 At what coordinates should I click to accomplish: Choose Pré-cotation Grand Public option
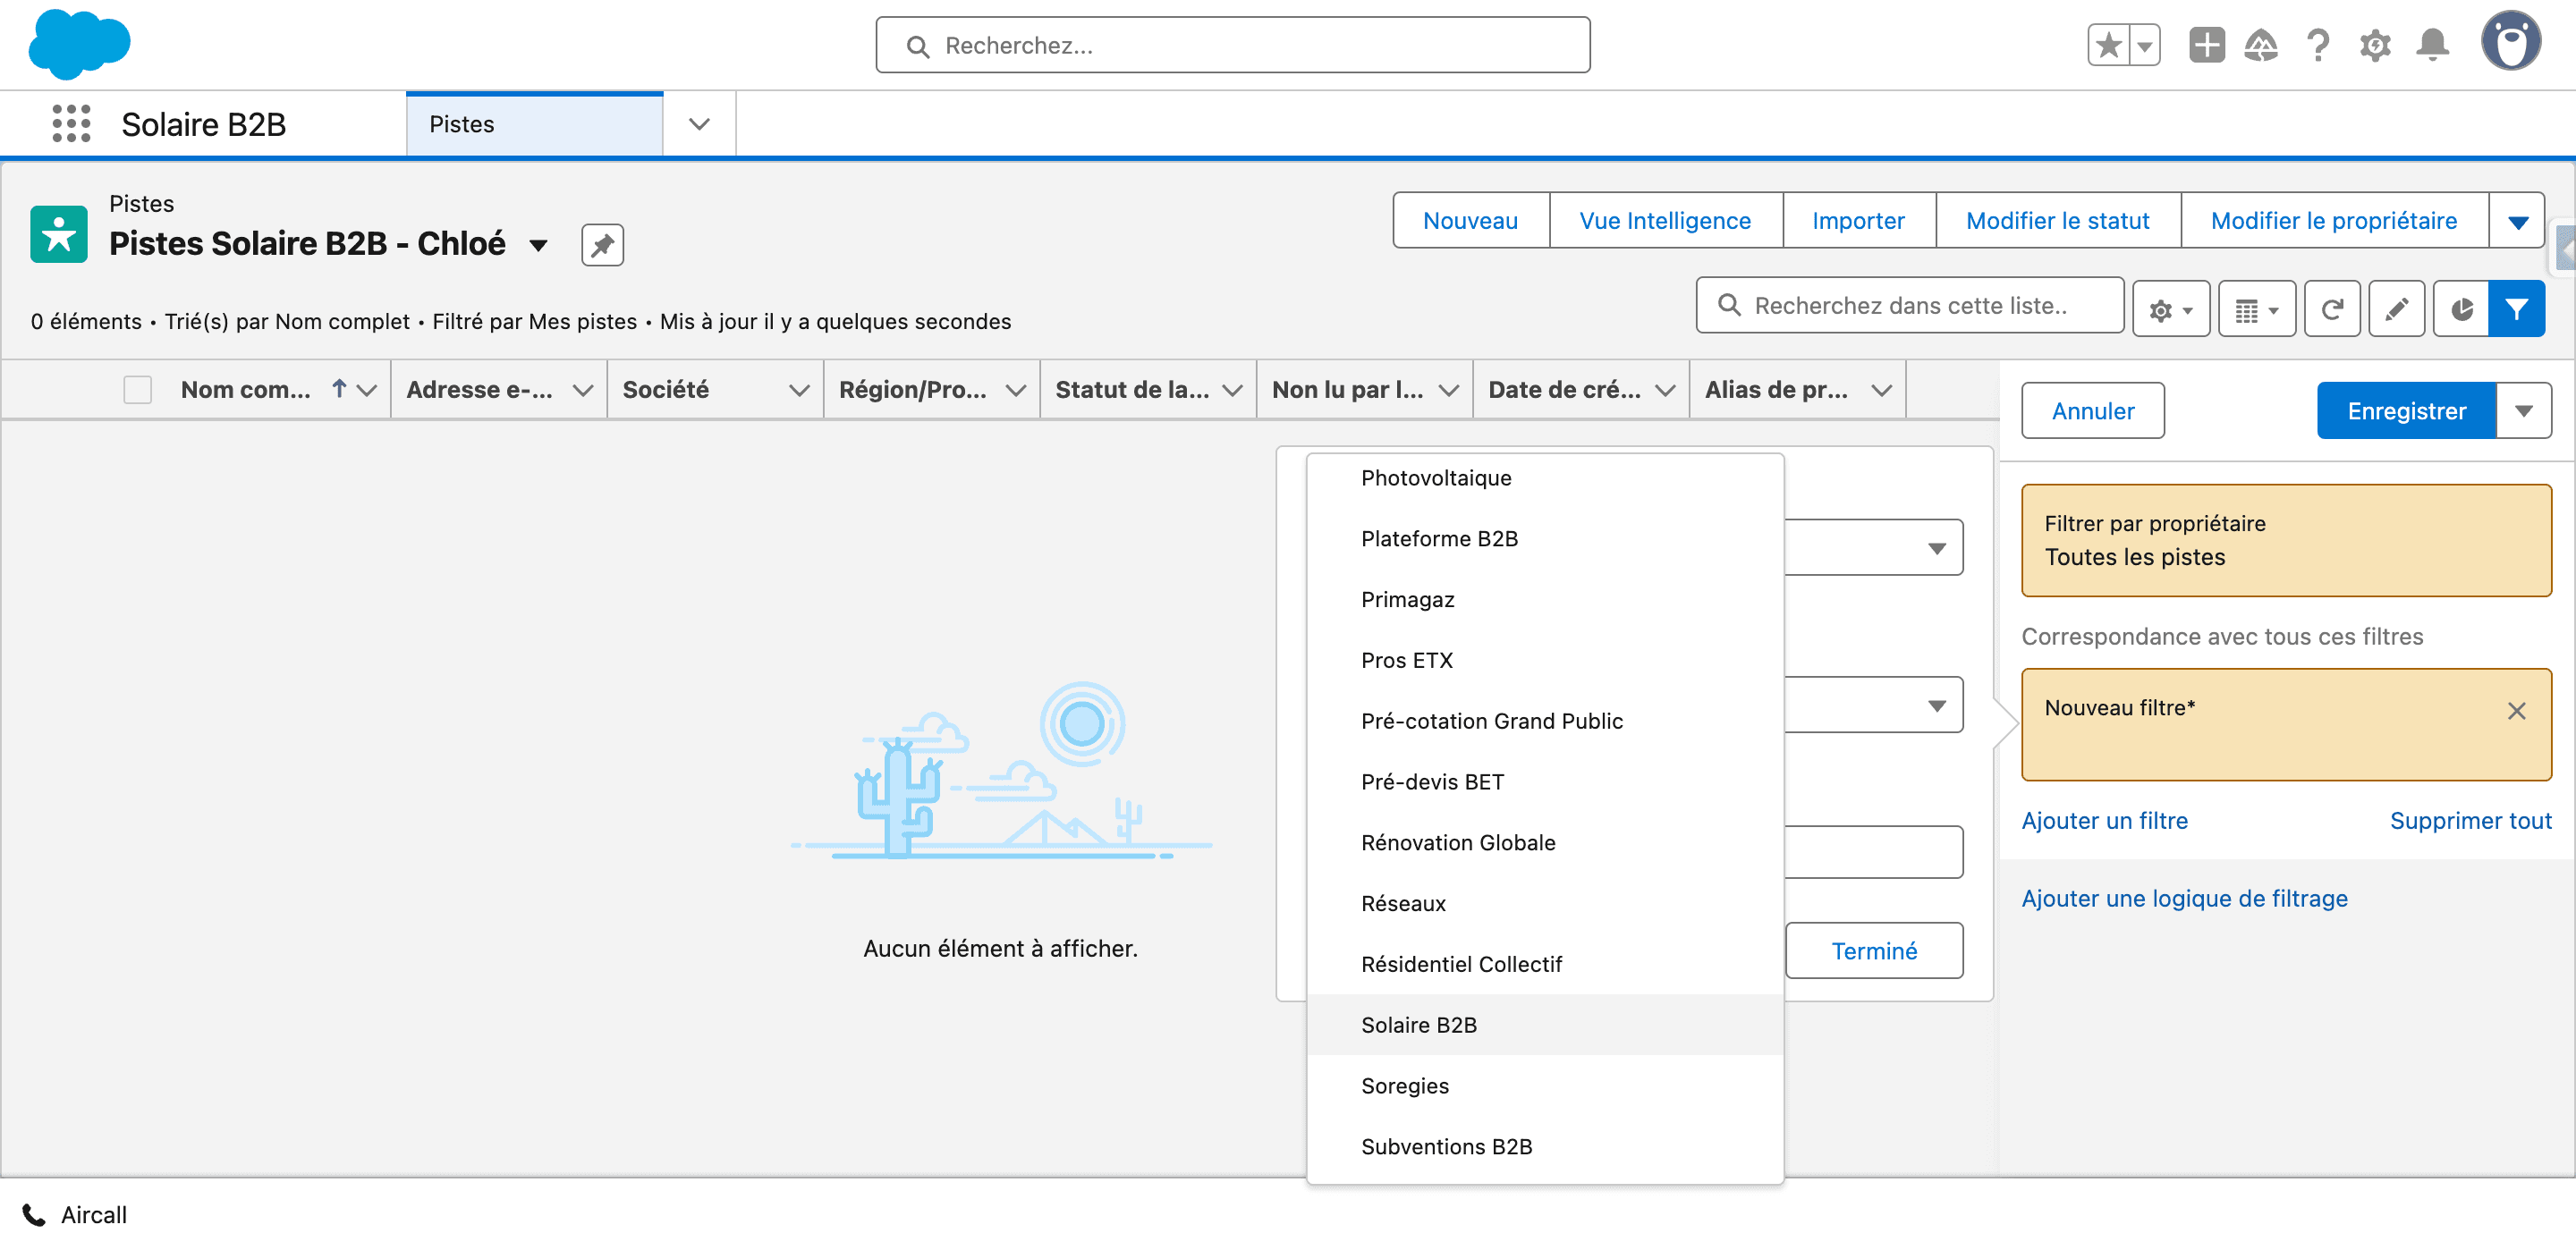tap(1545, 722)
